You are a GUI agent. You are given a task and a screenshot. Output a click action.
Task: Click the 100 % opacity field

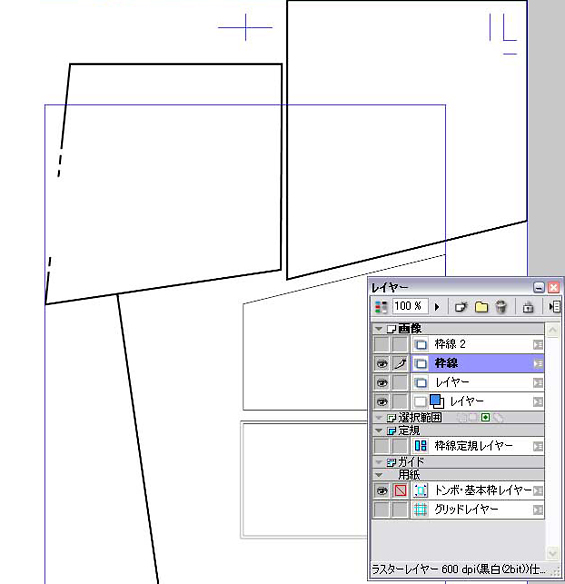click(x=410, y=307)
